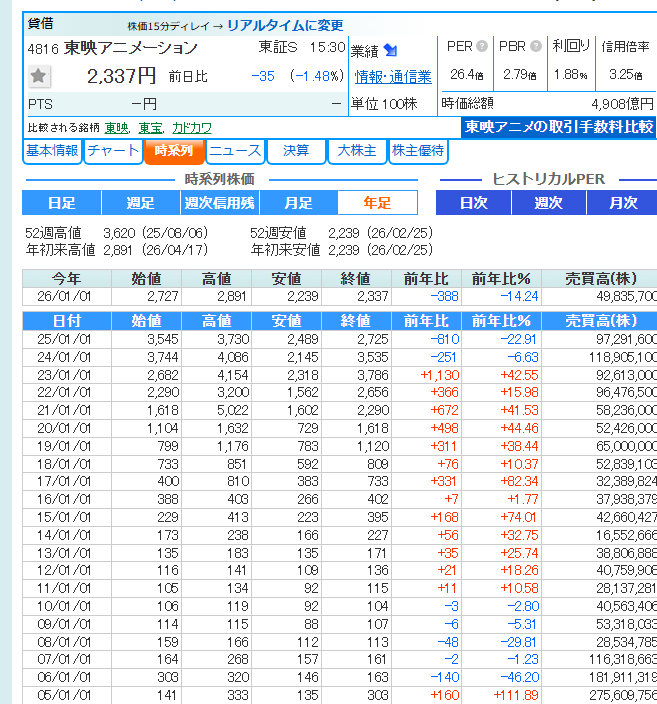Open the ニュース tab
Viewport: 657px width, 704px height.
(x=235, y=151)
